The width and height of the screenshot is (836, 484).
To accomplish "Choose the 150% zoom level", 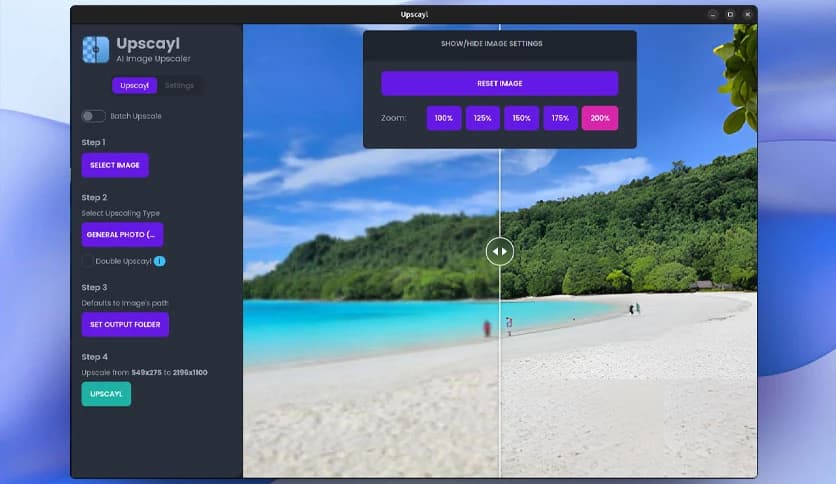I will point(521,118).
